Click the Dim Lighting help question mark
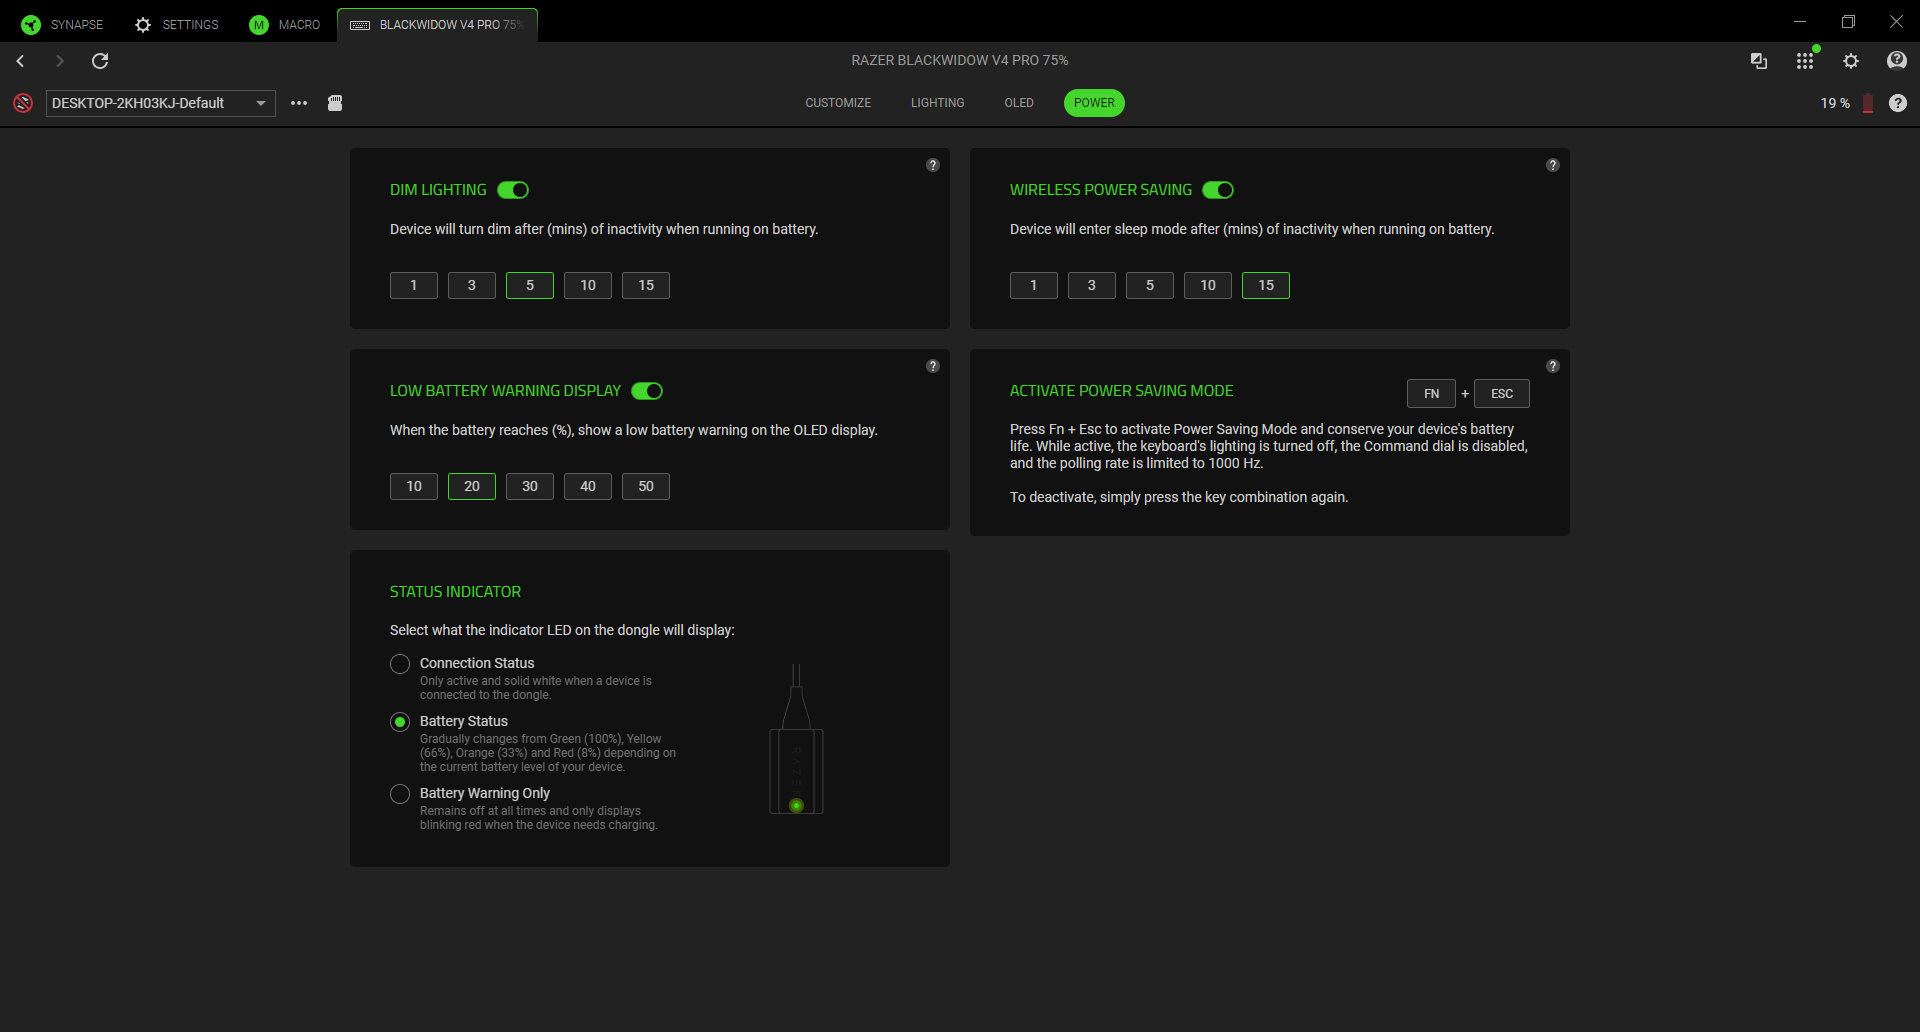Viewport: 1920px width, 1032px height. pyautogui.click(x=932, y=165)
